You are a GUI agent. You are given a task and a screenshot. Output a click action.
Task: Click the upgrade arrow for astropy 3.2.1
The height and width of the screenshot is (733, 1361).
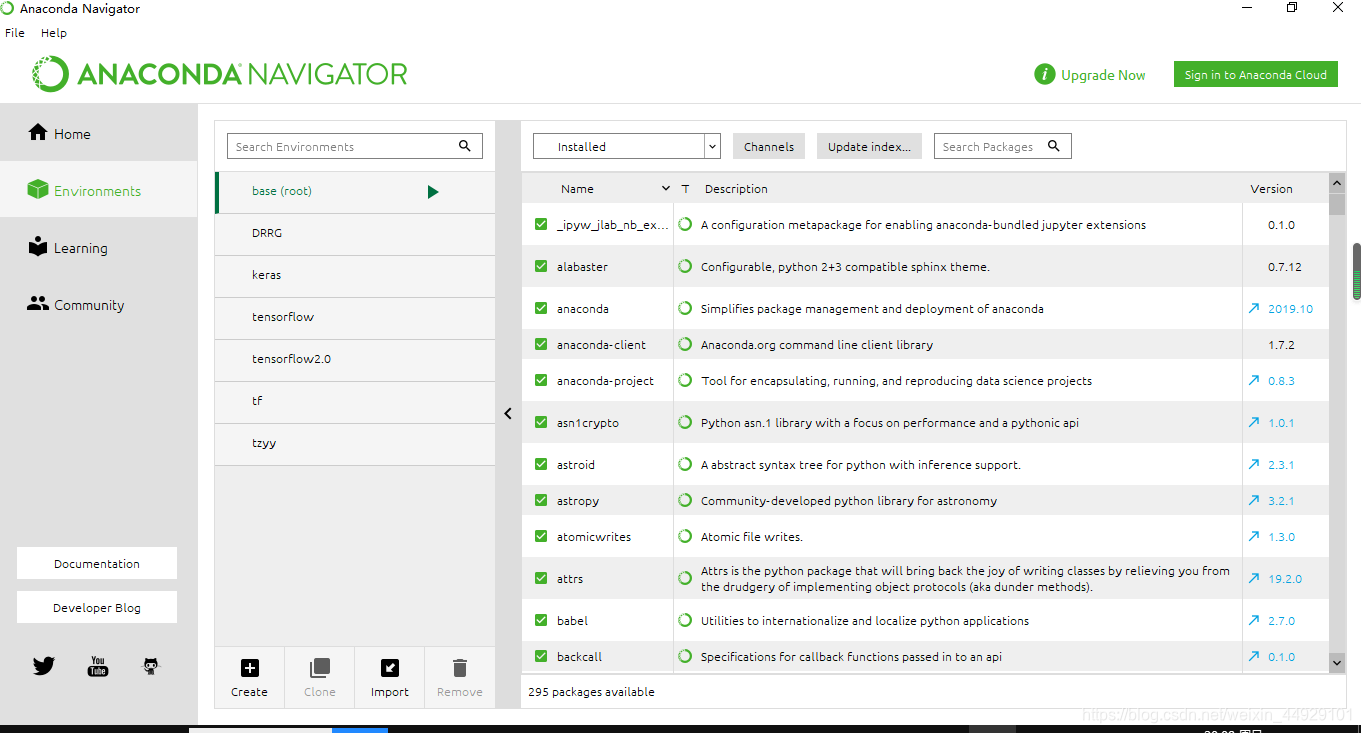click(1254, 501)
